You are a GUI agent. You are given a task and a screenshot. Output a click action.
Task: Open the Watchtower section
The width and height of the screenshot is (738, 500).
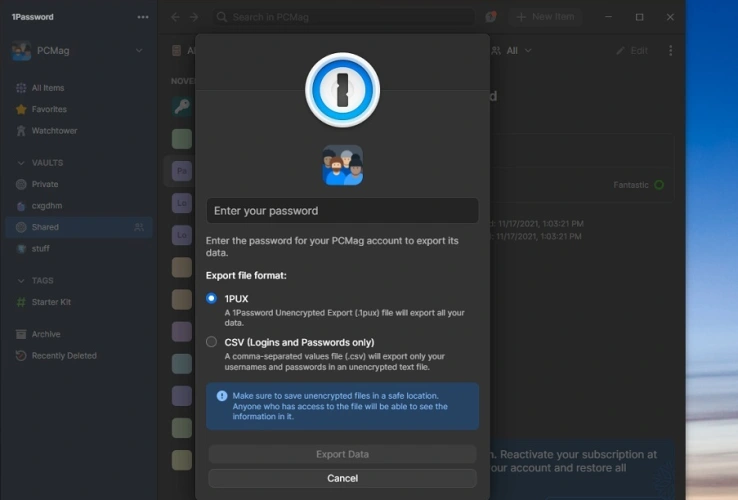[x=53, y=131]
